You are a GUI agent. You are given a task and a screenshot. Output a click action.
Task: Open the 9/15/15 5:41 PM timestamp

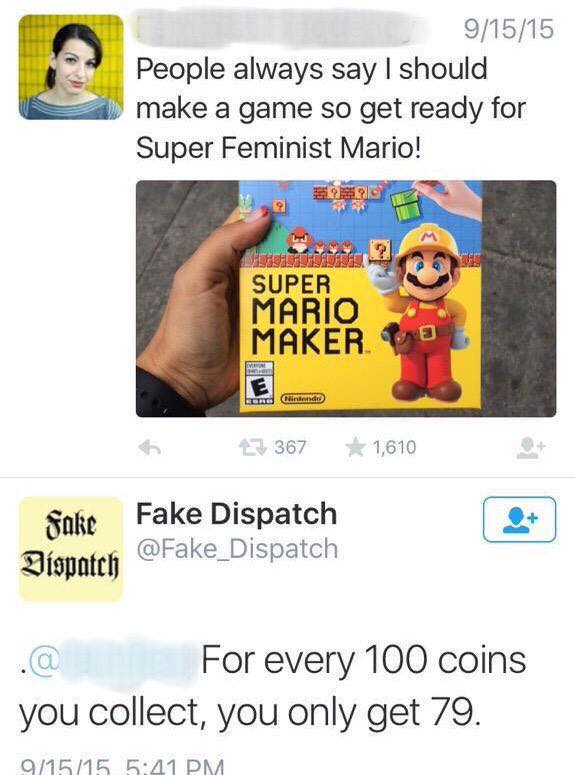(x=122, y=765)
